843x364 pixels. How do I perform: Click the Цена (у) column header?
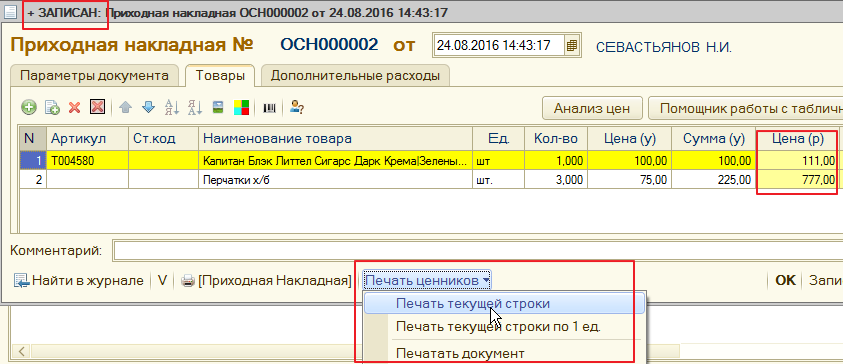coord(630,139)
